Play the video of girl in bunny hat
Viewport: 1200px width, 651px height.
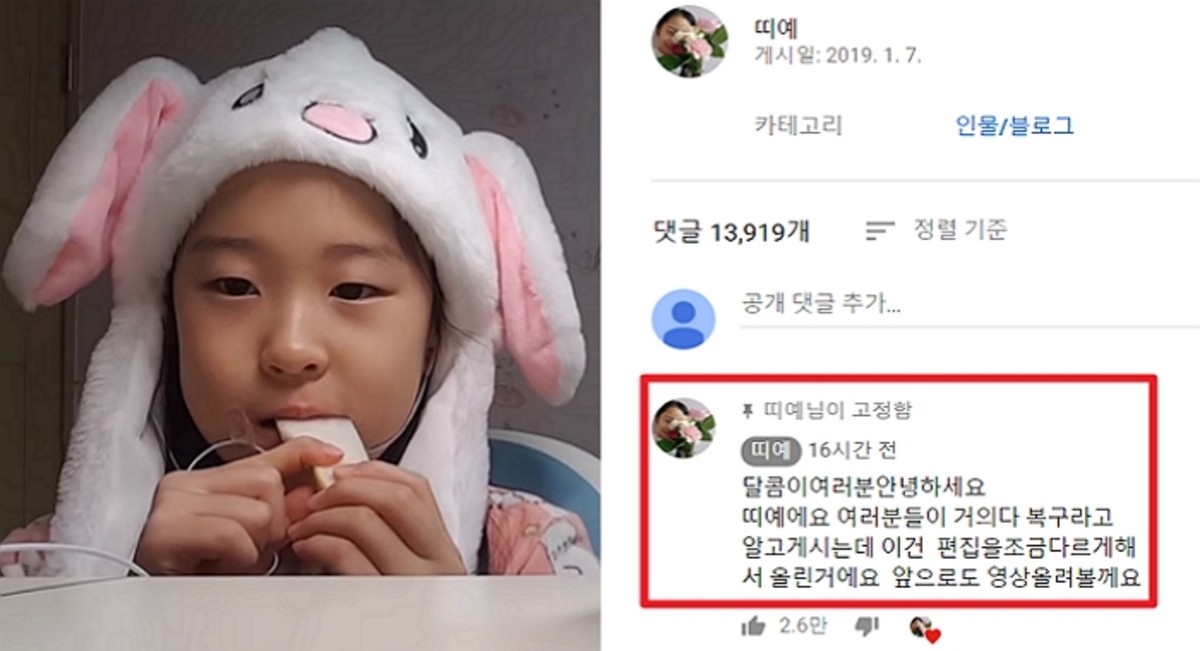pyautogui.click(x=300, y=325)
